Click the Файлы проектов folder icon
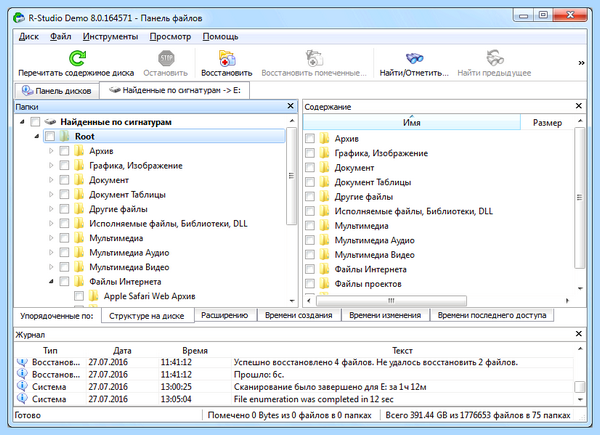Viewport: 600px width, 435px height. (324, 283)
